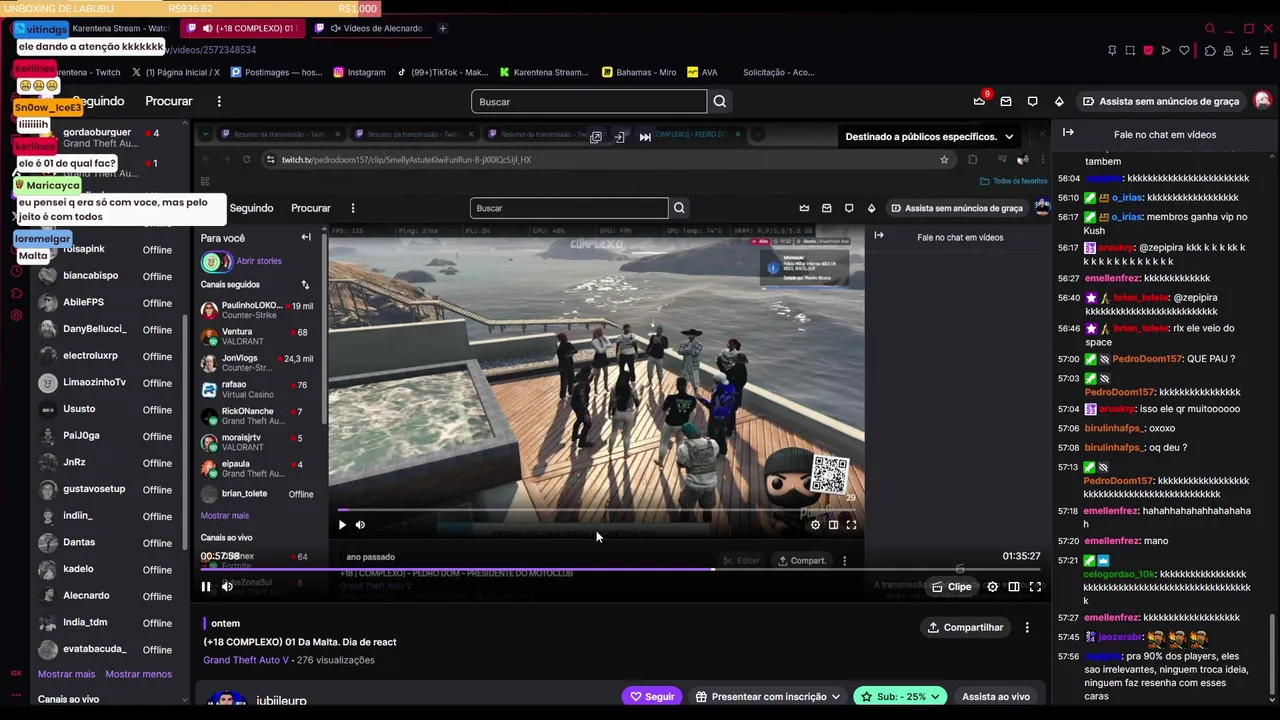Open the extensions cube icon in browser toolbar
The image size is (1280, 720).
pyautogui.click(x=1210, y=50)
